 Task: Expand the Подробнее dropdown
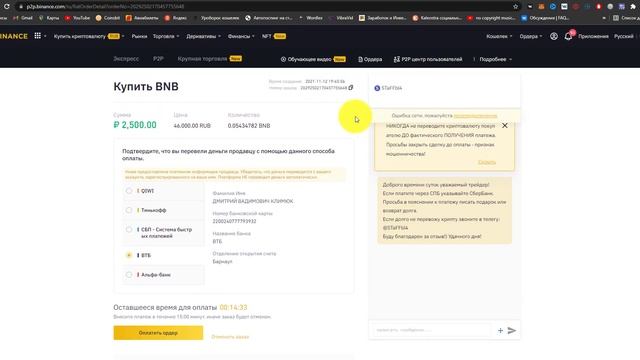click(496, 59)
